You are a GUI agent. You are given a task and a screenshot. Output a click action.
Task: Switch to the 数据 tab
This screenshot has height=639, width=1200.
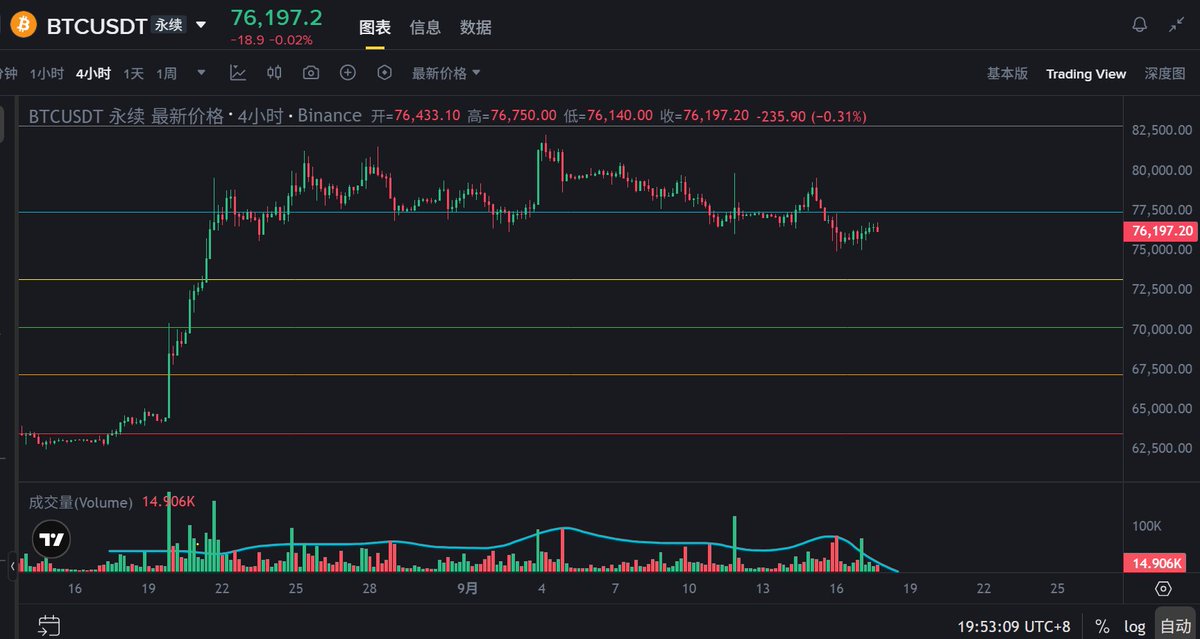point(476,27)
